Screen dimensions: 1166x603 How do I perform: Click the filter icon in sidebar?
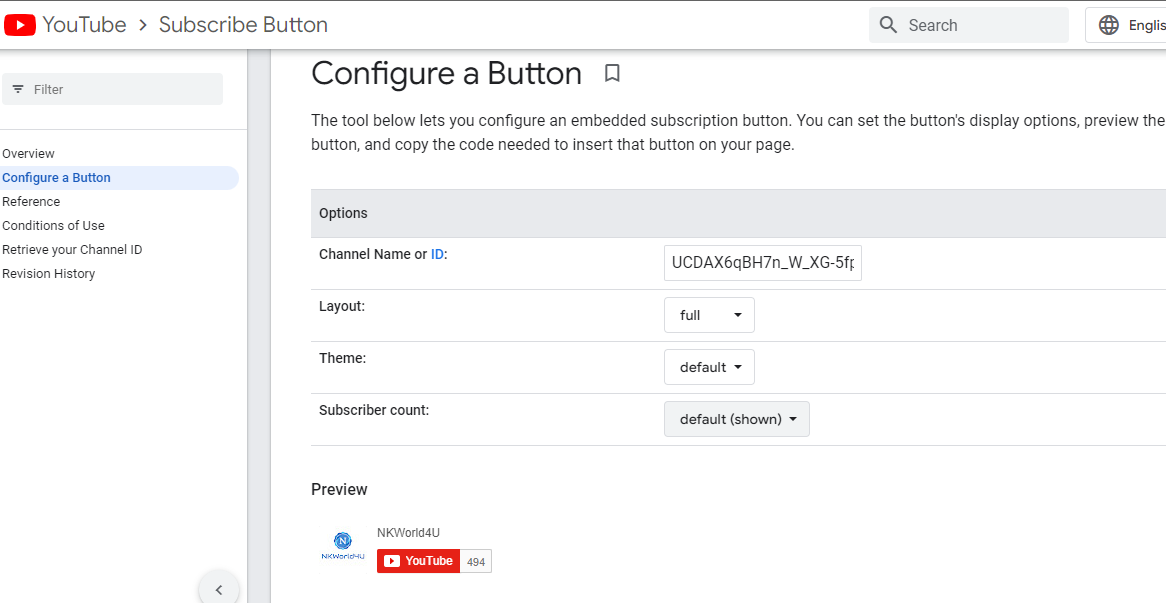tap(18, 89)
